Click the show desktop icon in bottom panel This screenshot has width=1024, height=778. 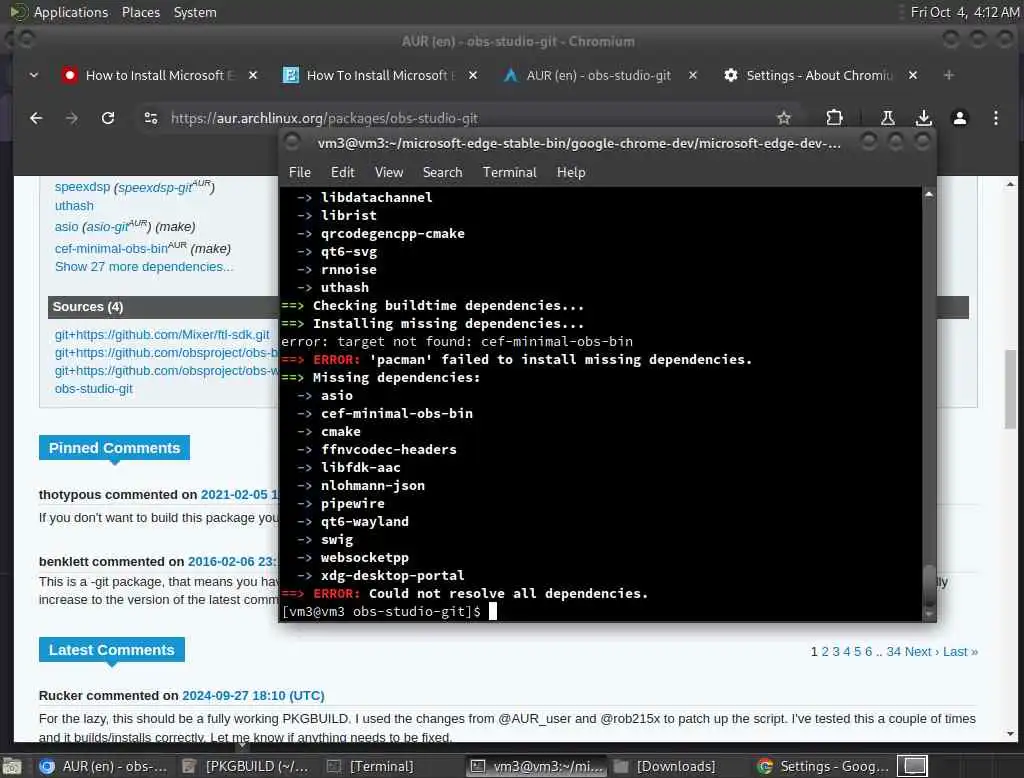[x=12, y=766]
